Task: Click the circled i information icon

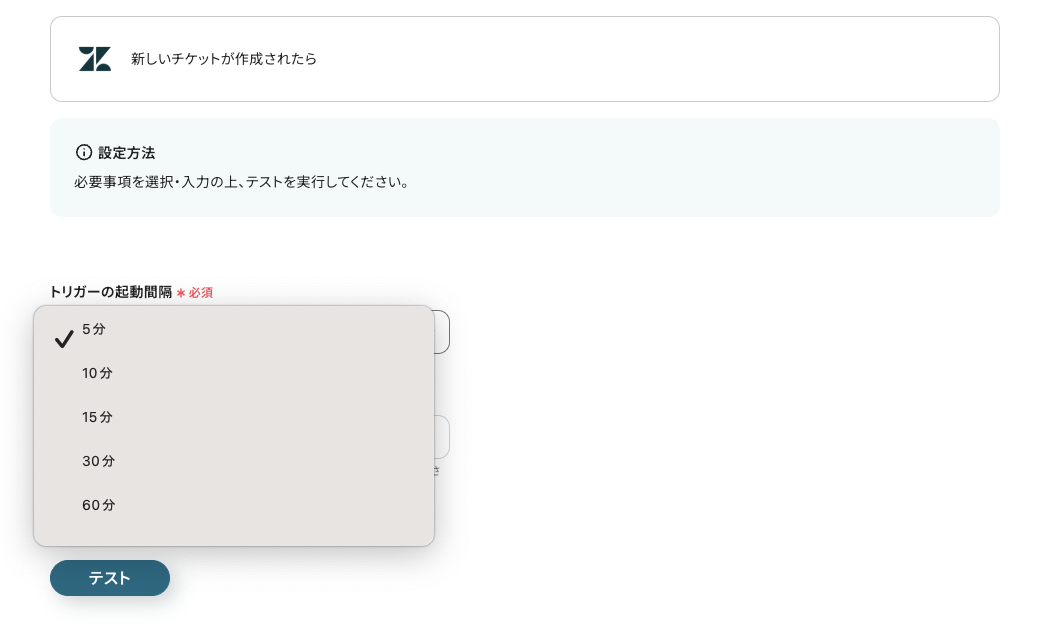Action: click(85, 152)
